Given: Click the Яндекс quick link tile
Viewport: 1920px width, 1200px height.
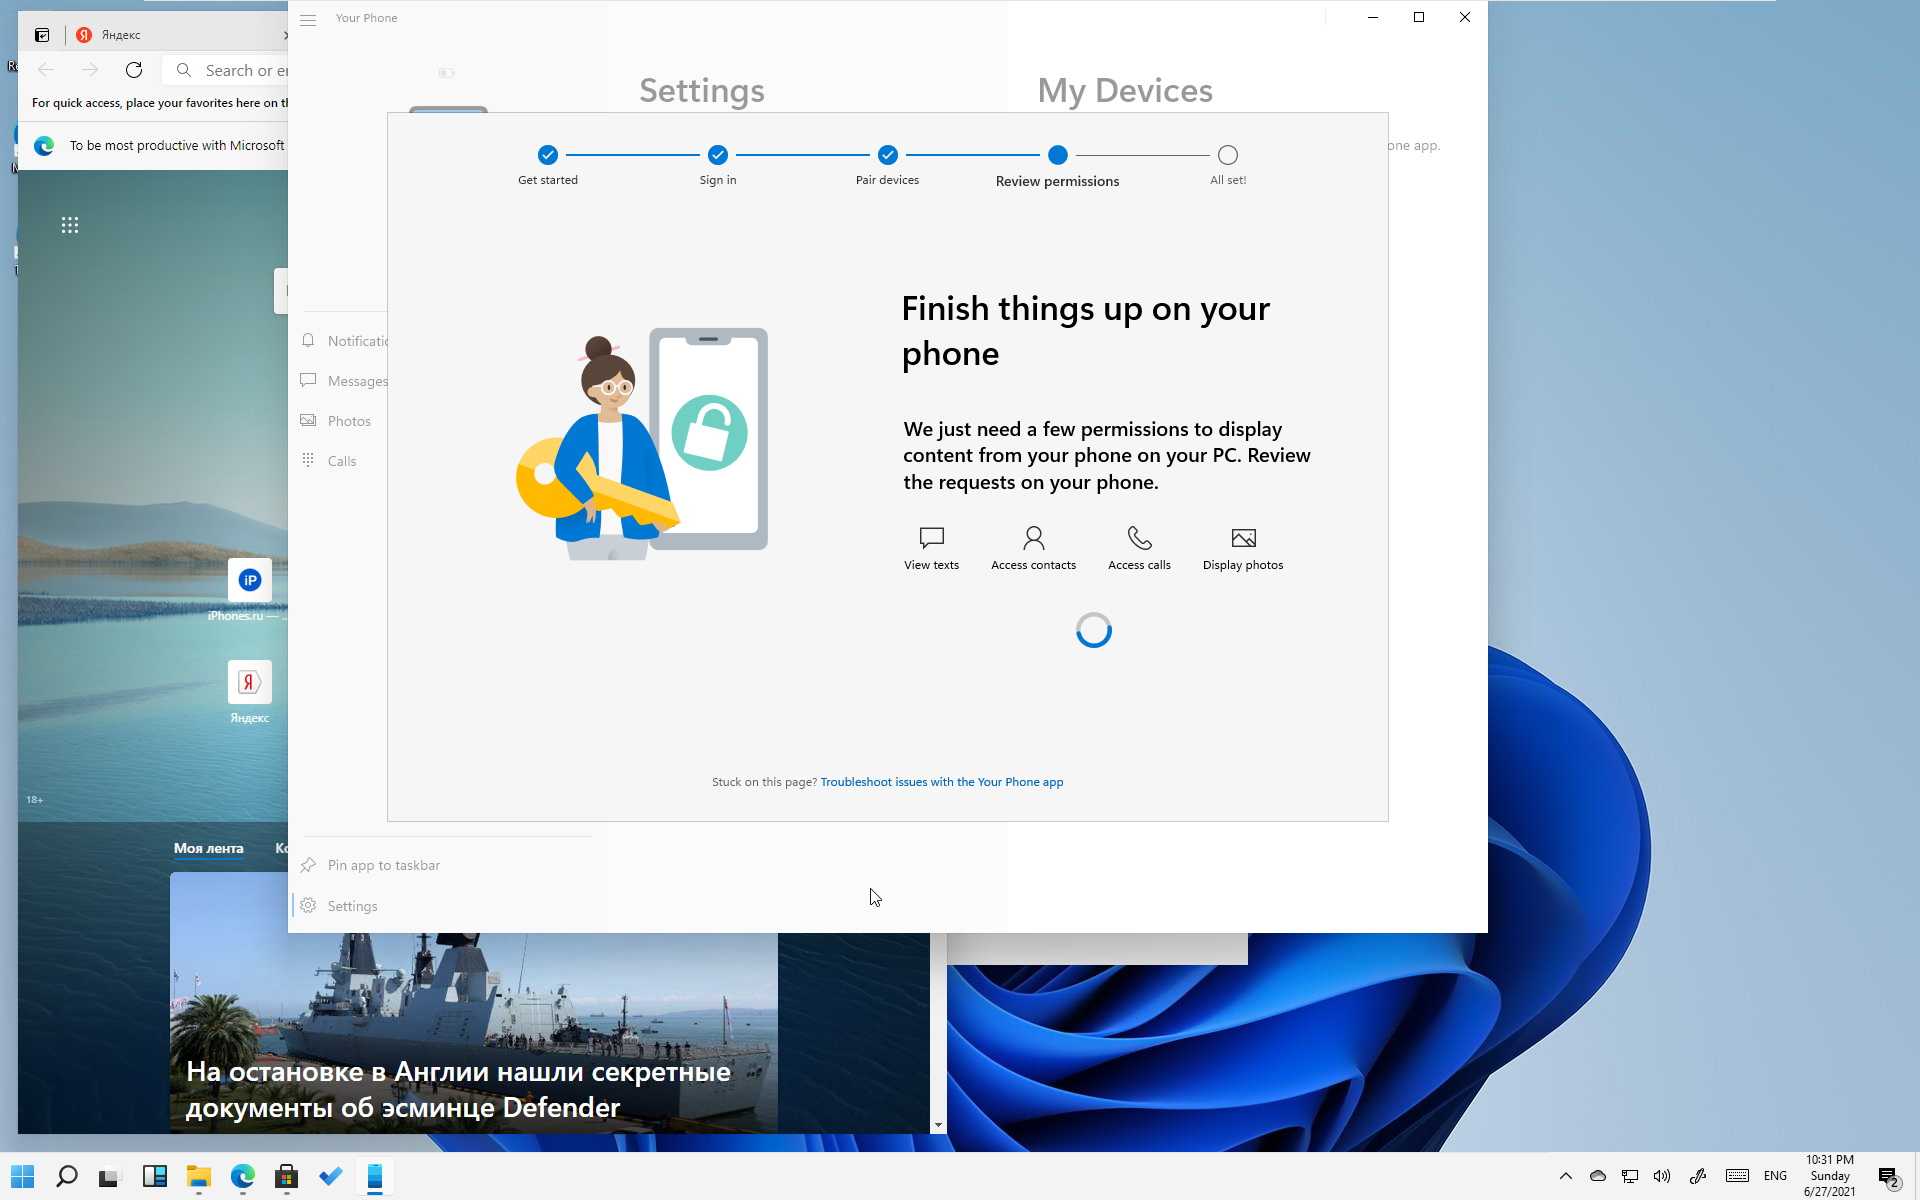Looking at the screenshot, I should tap(249, 683).
